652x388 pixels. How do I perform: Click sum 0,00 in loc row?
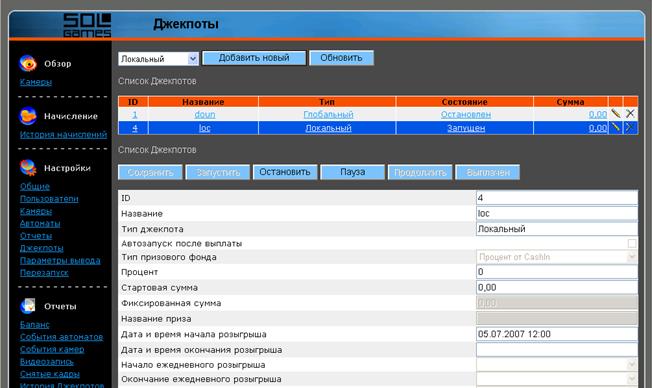[x=598, y=128]
